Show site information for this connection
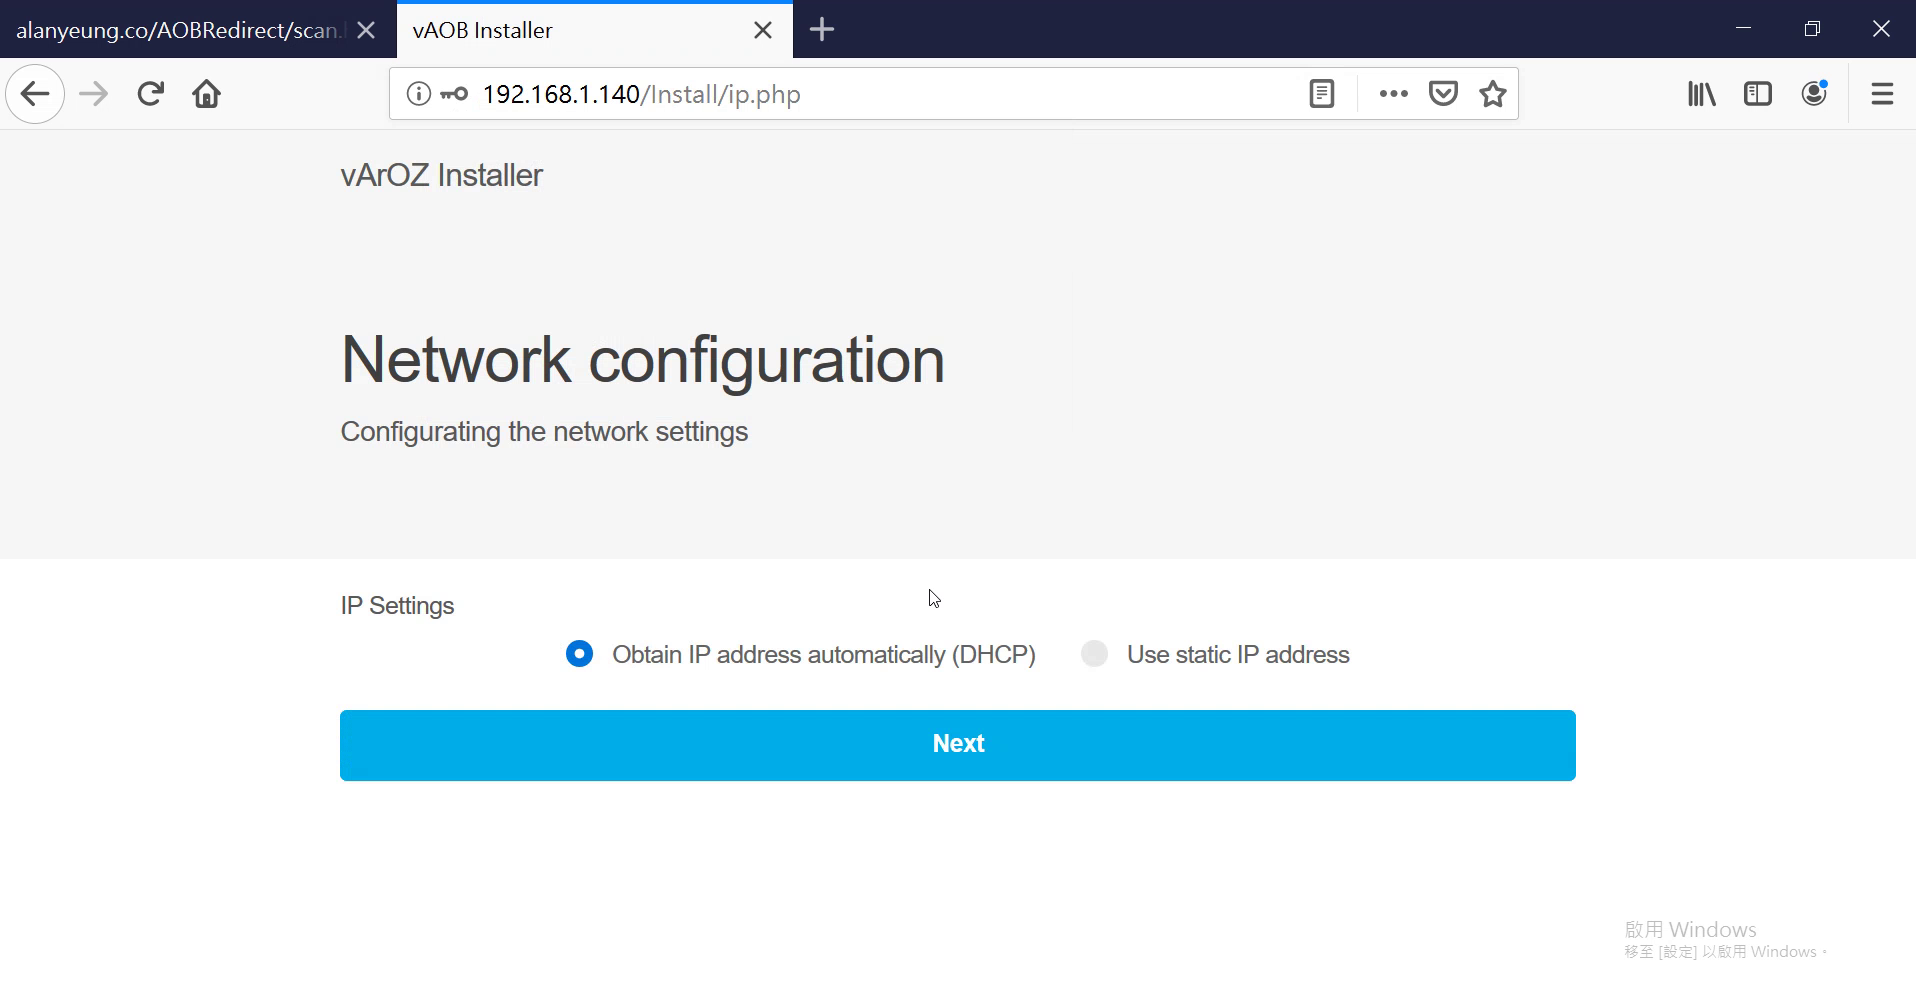Screen dimensions: 1916x1008 click(418, 94)
